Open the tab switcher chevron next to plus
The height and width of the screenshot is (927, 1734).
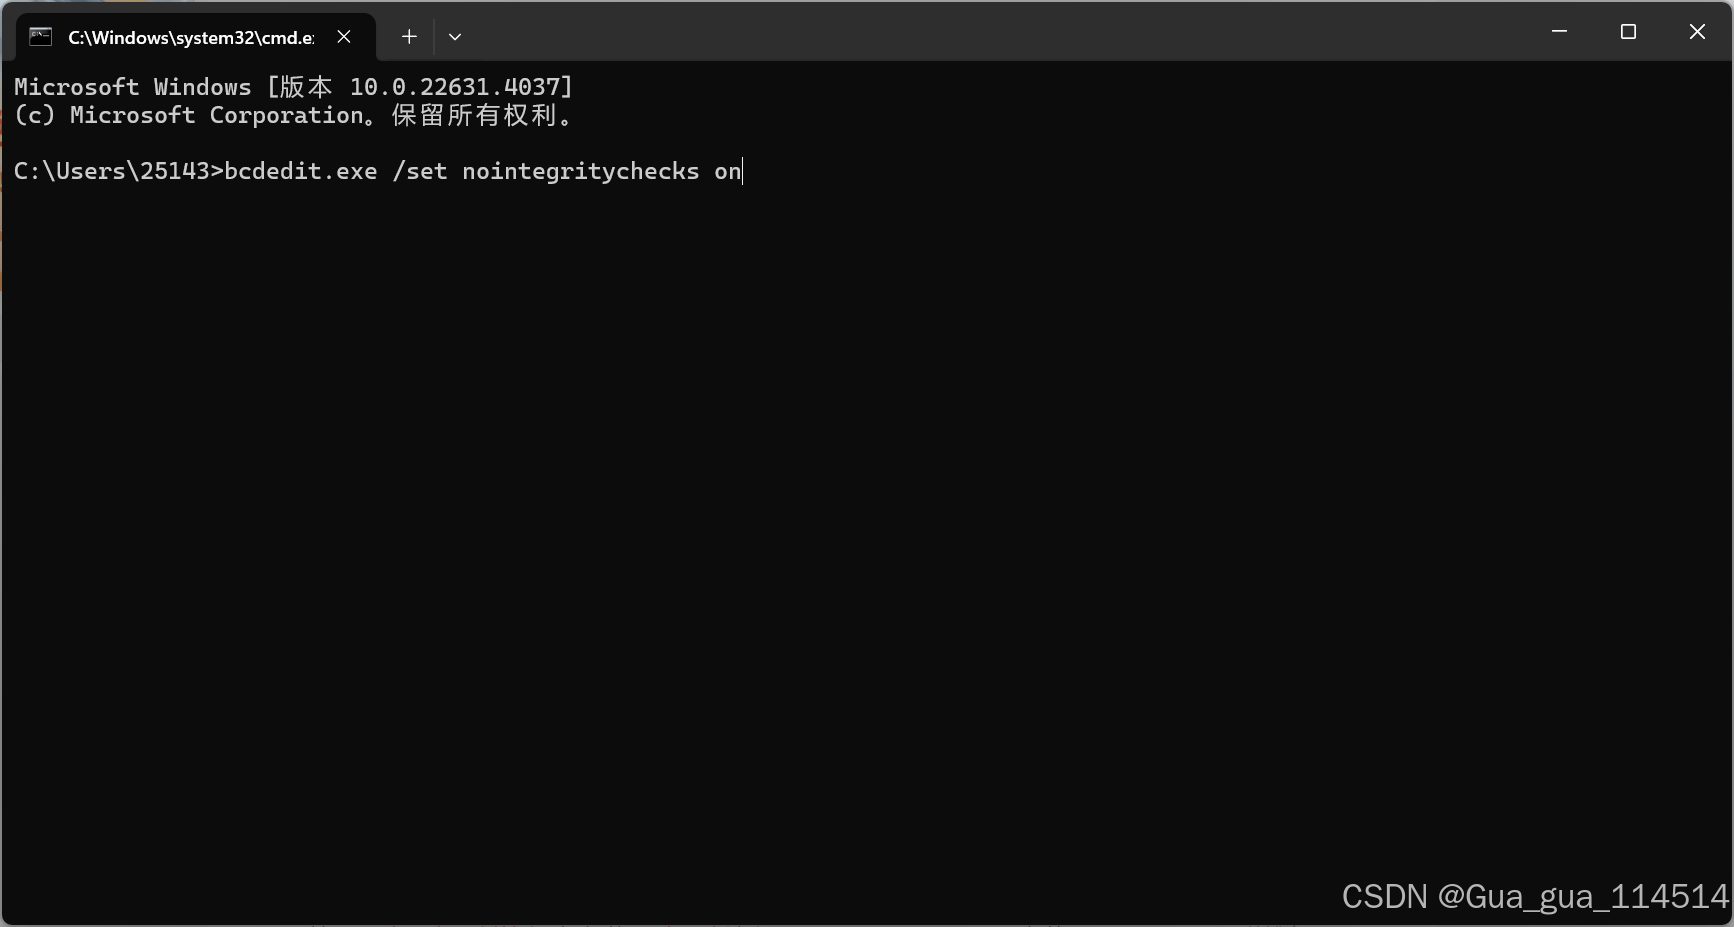point(455,37)
